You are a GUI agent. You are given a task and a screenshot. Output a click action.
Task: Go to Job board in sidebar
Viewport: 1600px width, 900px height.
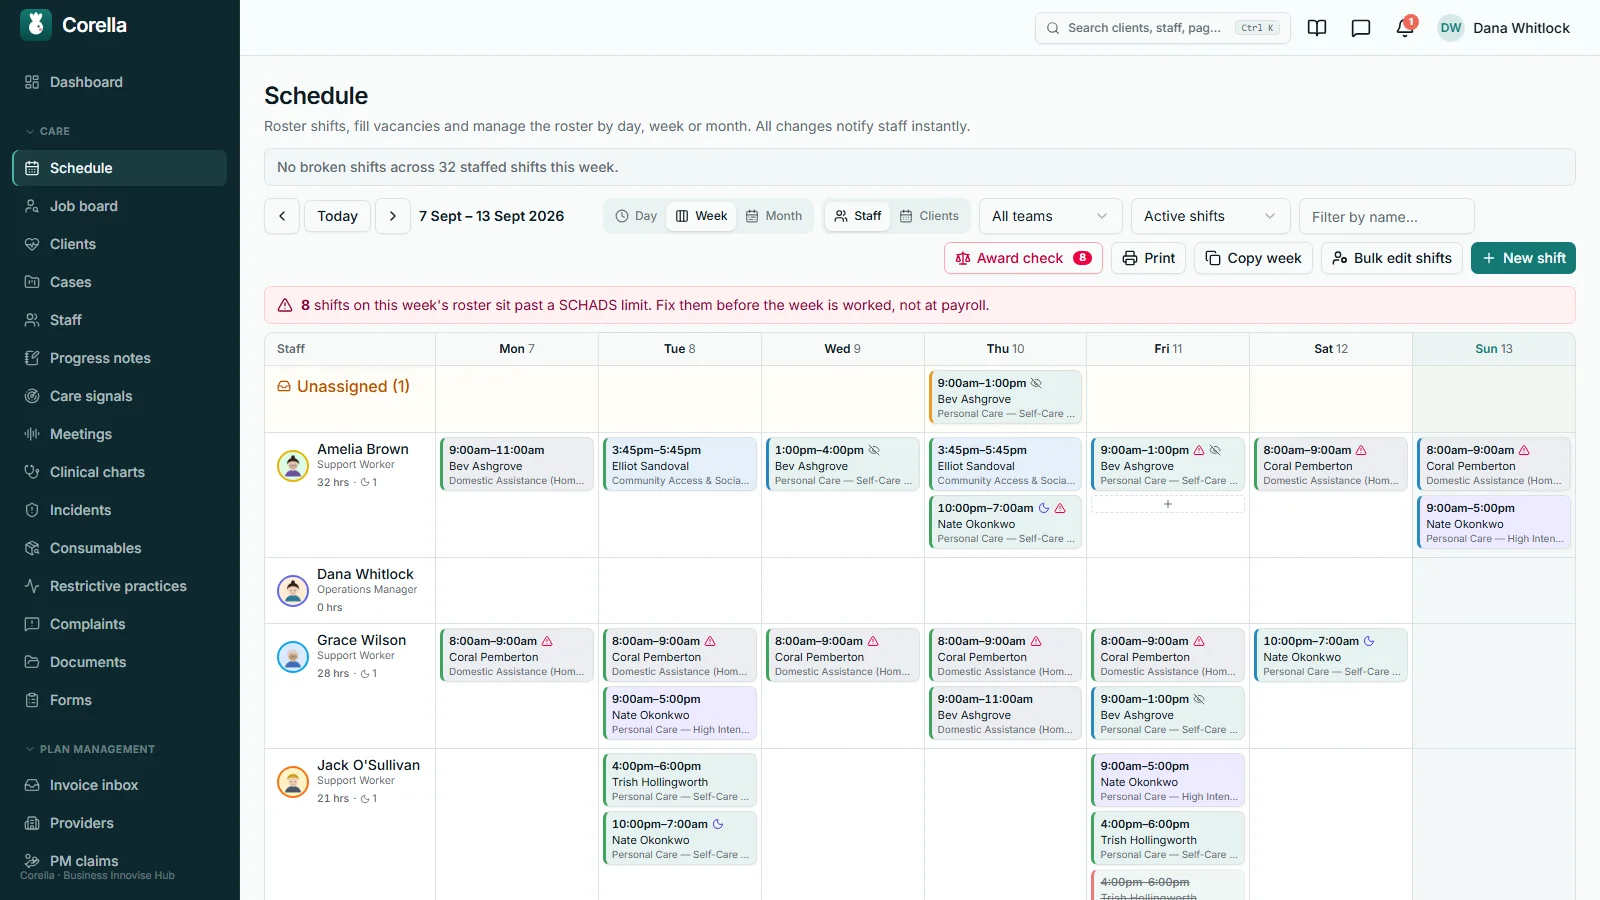click(120, 206)
